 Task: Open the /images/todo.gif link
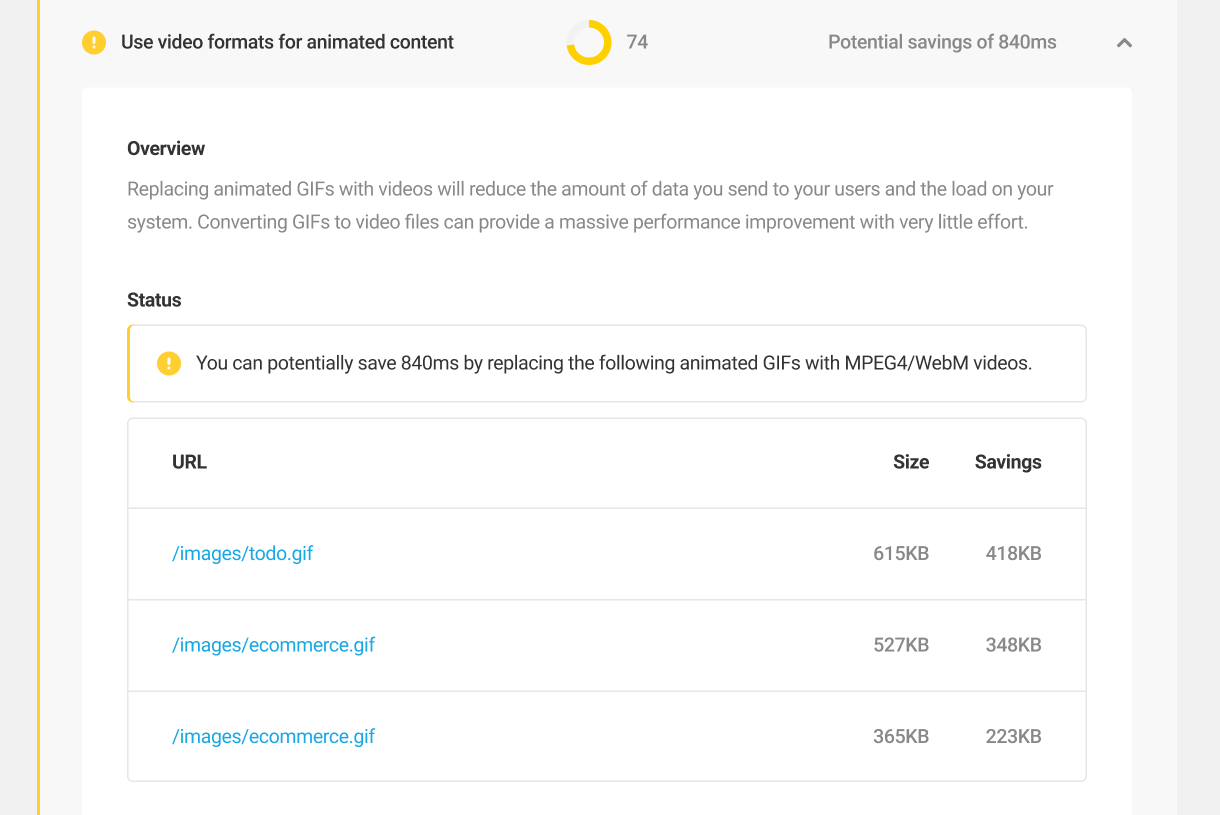[242, 553]
